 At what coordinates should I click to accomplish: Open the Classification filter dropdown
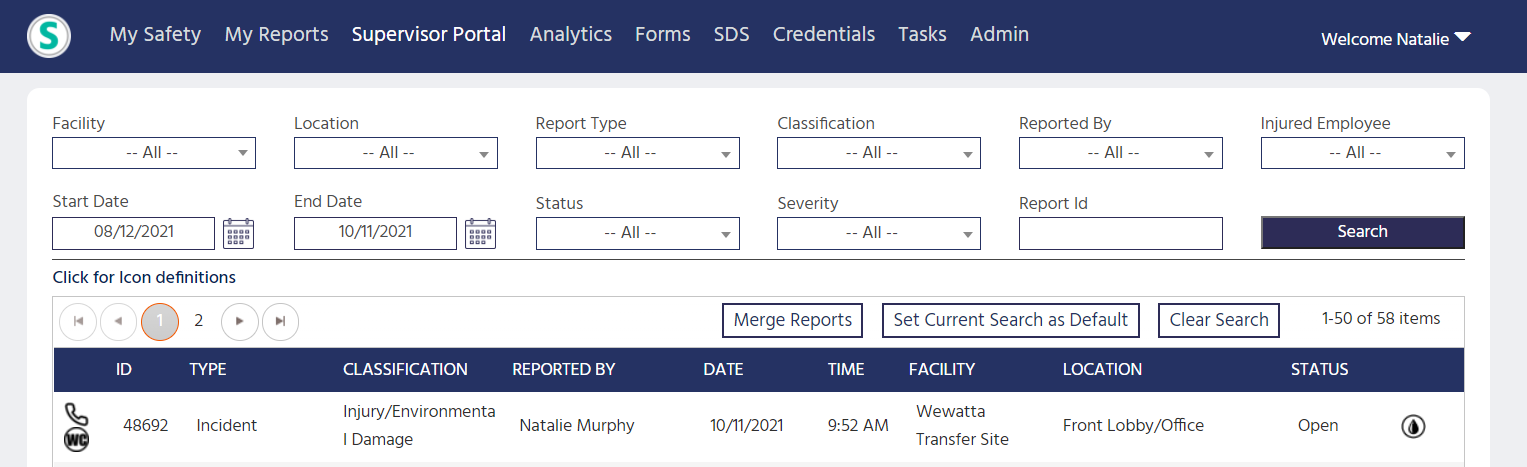(x=879, y=153)
